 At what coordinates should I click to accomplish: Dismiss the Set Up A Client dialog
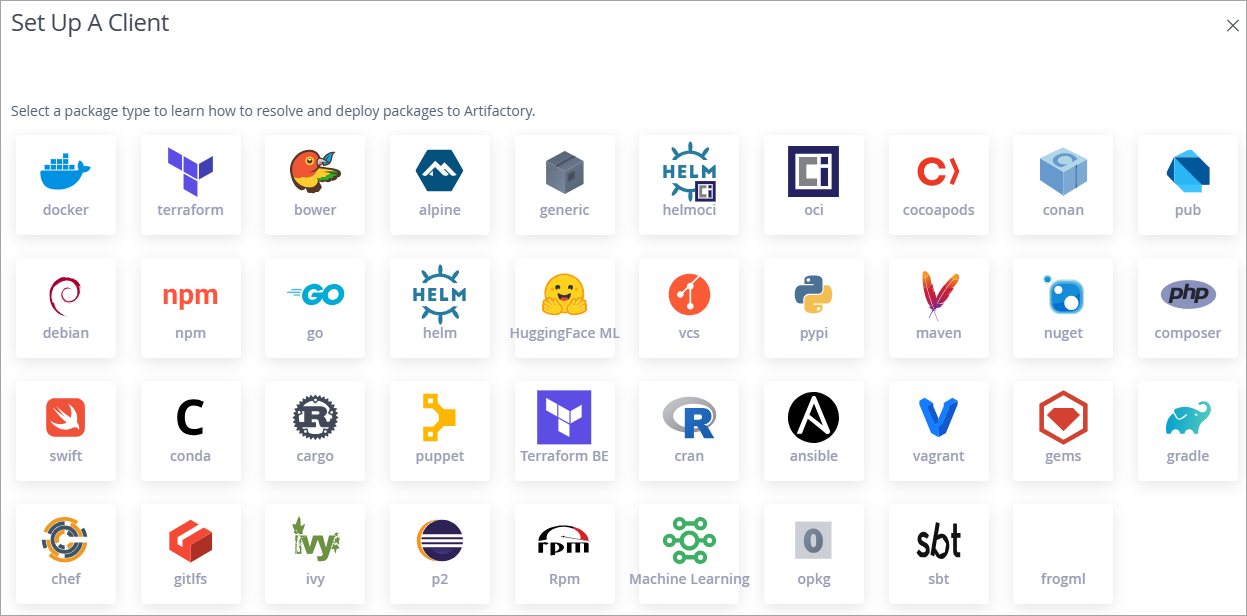pyautogui.click(x=1232, y=25)
